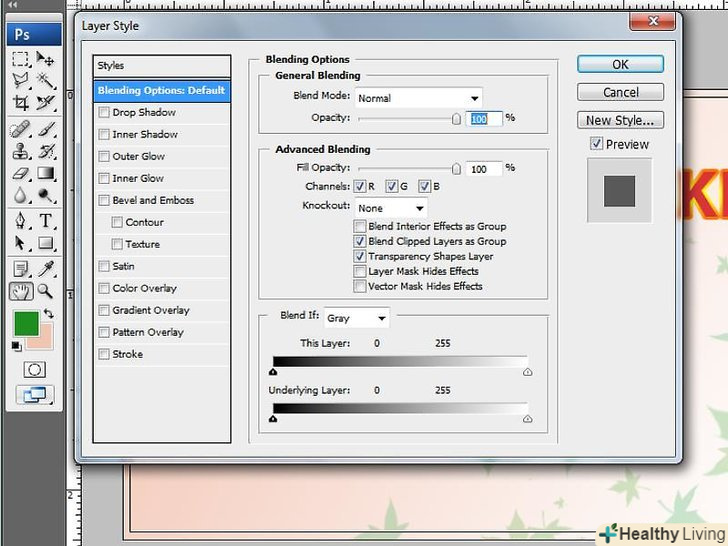
Task: Select the Gradient tool
Action: click(46, 174)
